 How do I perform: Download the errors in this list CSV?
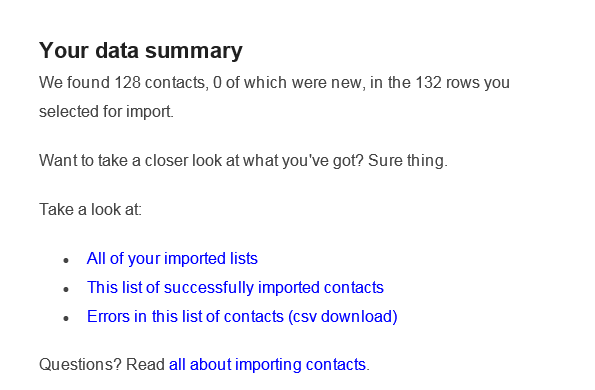click(x=242, y=316)
